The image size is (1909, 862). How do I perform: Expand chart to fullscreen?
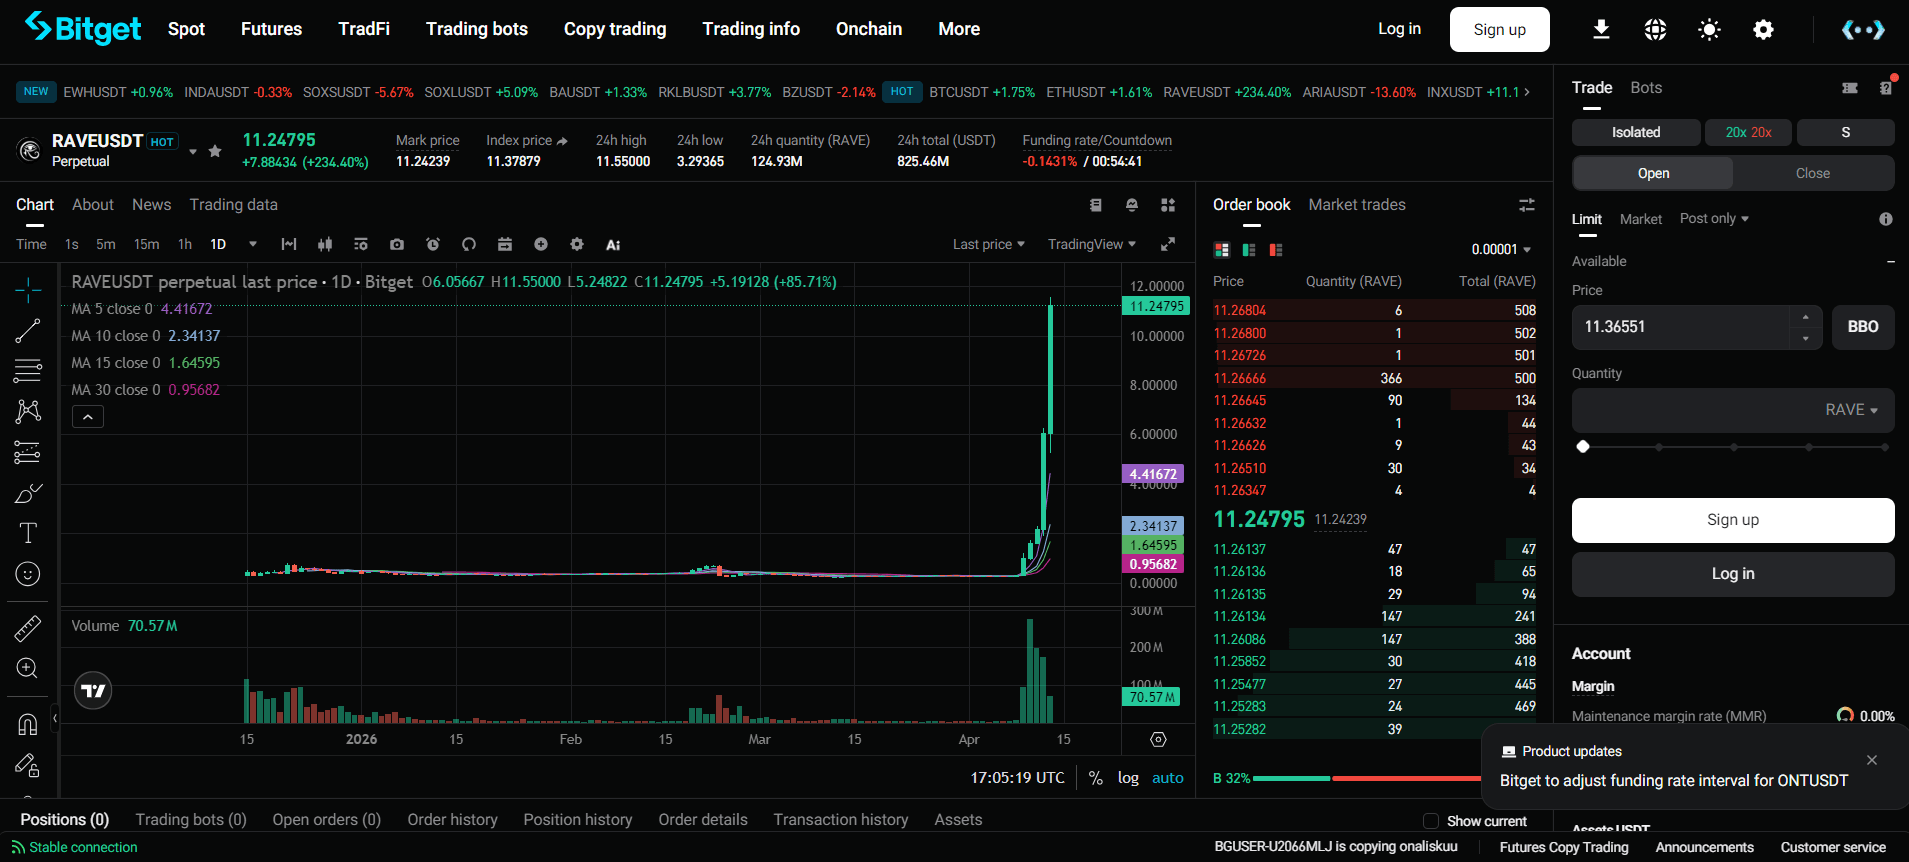[x=1167, y=244]
